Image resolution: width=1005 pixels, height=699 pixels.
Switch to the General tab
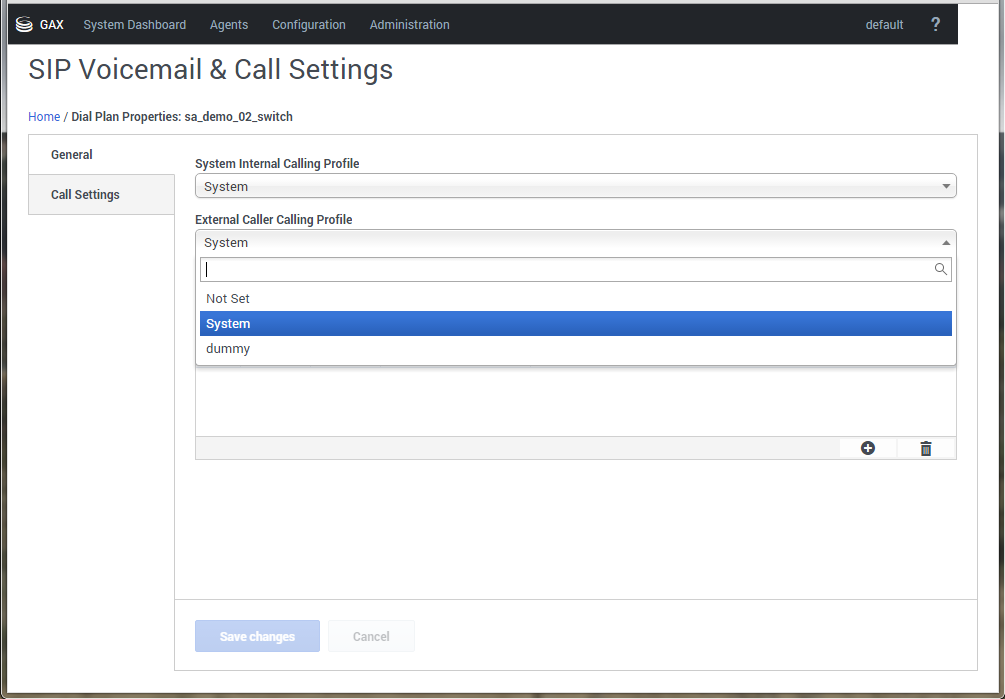pos(72,155)
